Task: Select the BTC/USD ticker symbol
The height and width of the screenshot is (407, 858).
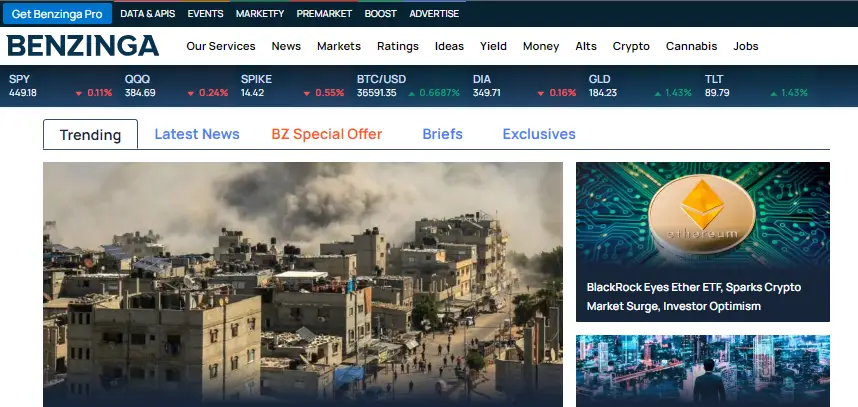Action: pos(381,79)
